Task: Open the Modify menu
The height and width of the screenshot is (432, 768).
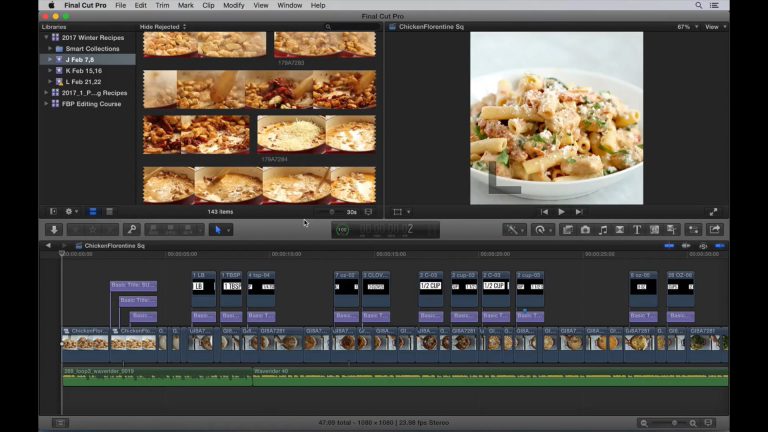Action: click(x=234, y=5)
